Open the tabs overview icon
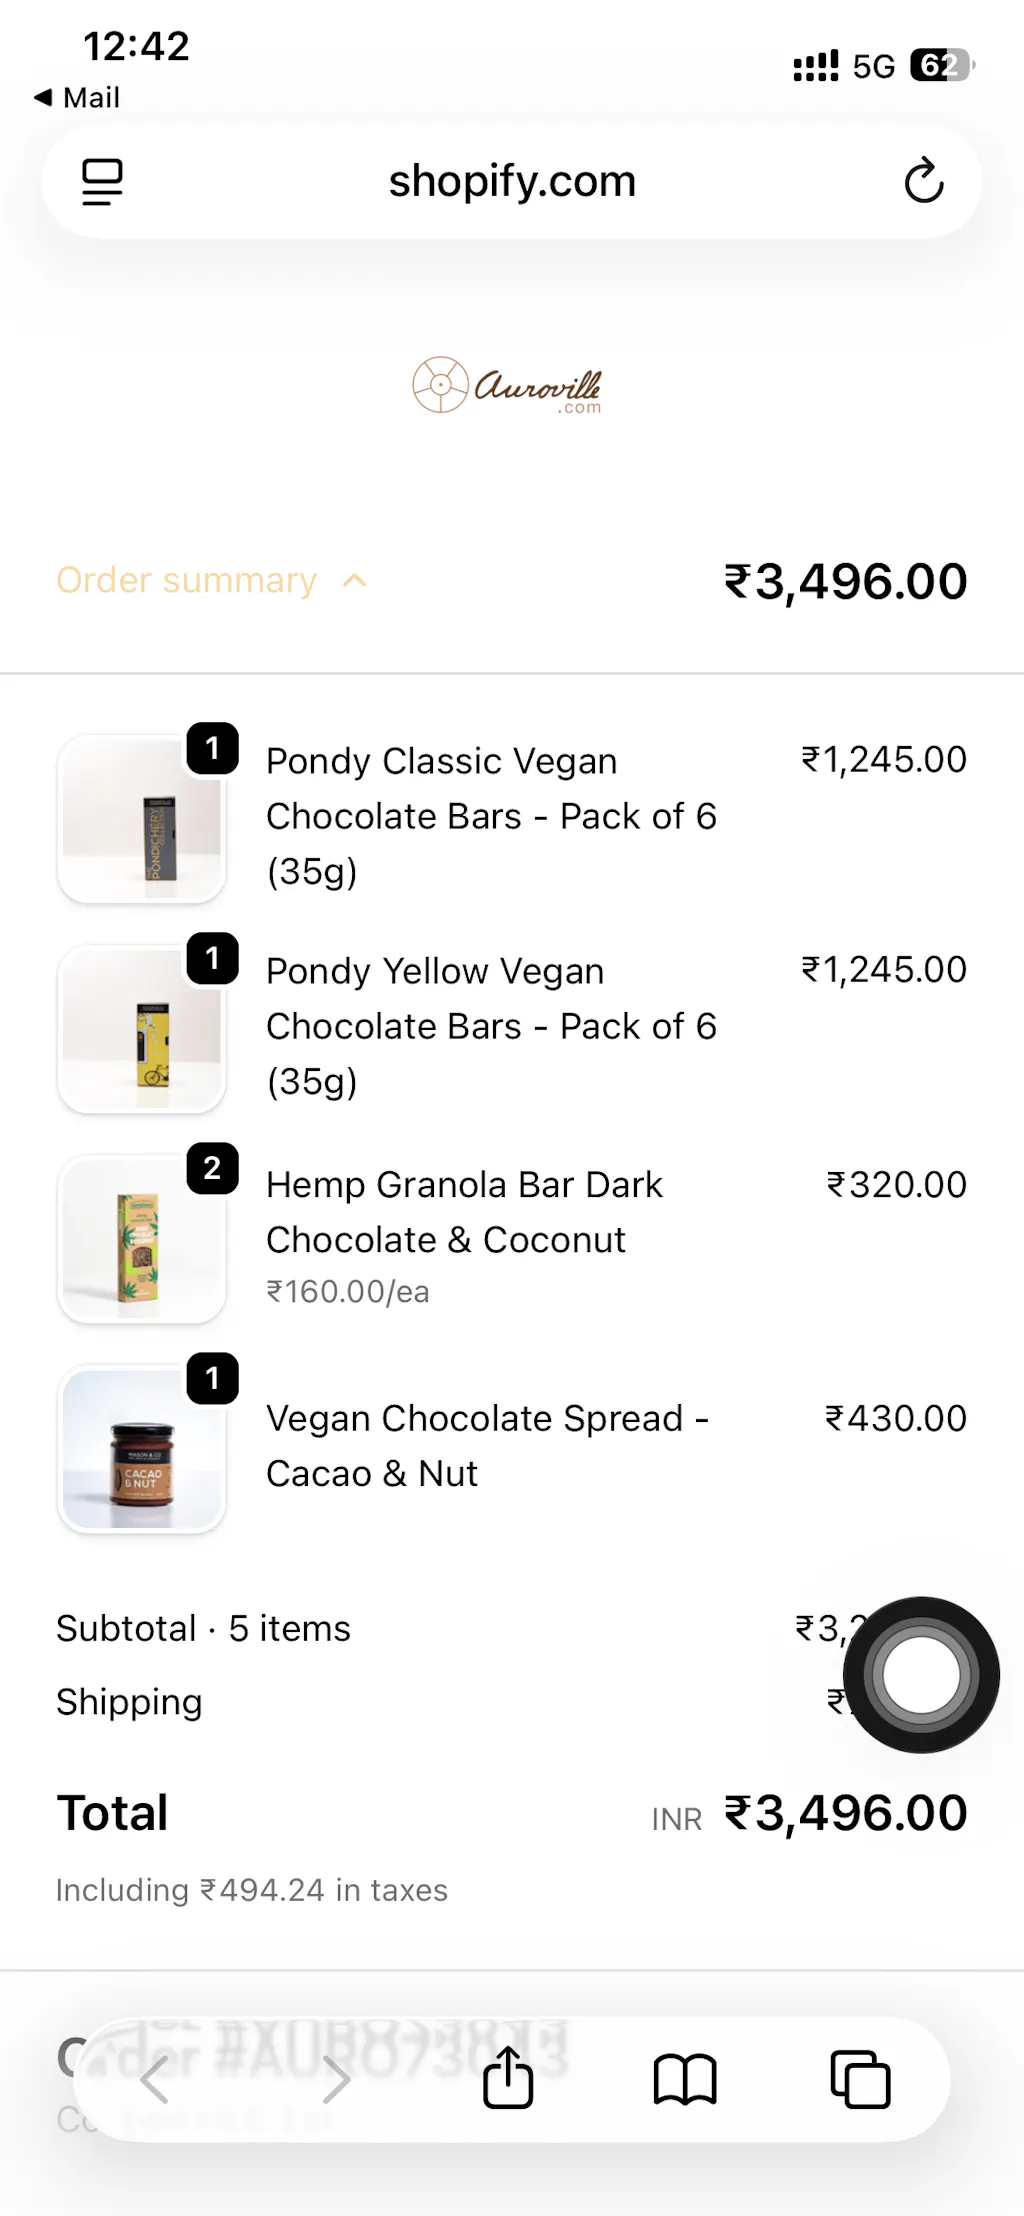This screenshot has width=1024, height=2216. (860, 2080)
